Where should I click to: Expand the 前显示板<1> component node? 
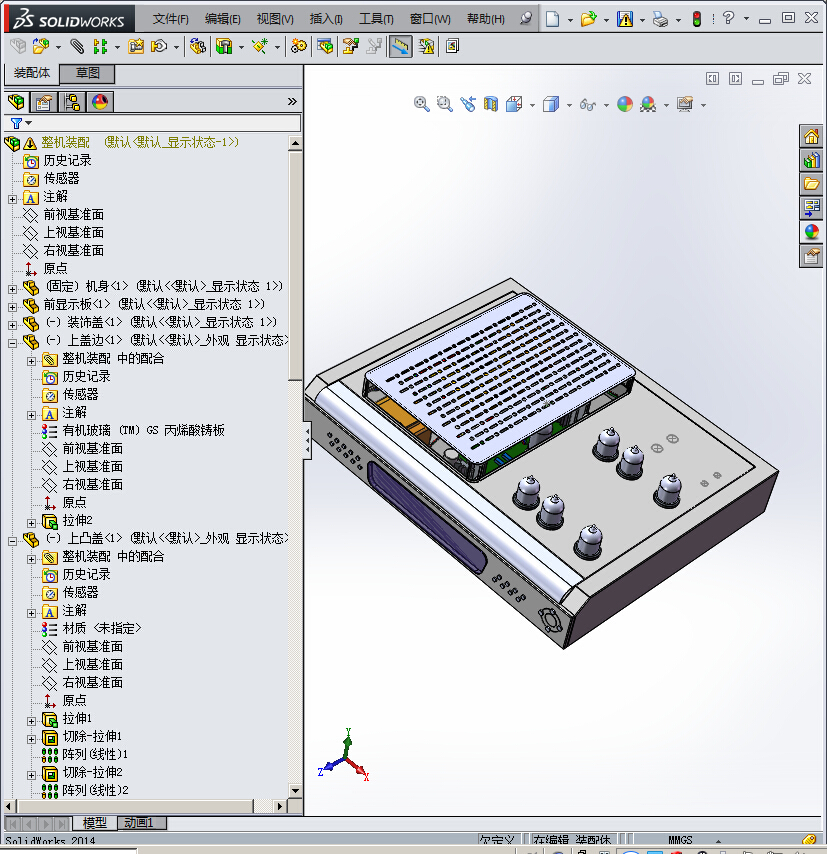pos(13,307)
